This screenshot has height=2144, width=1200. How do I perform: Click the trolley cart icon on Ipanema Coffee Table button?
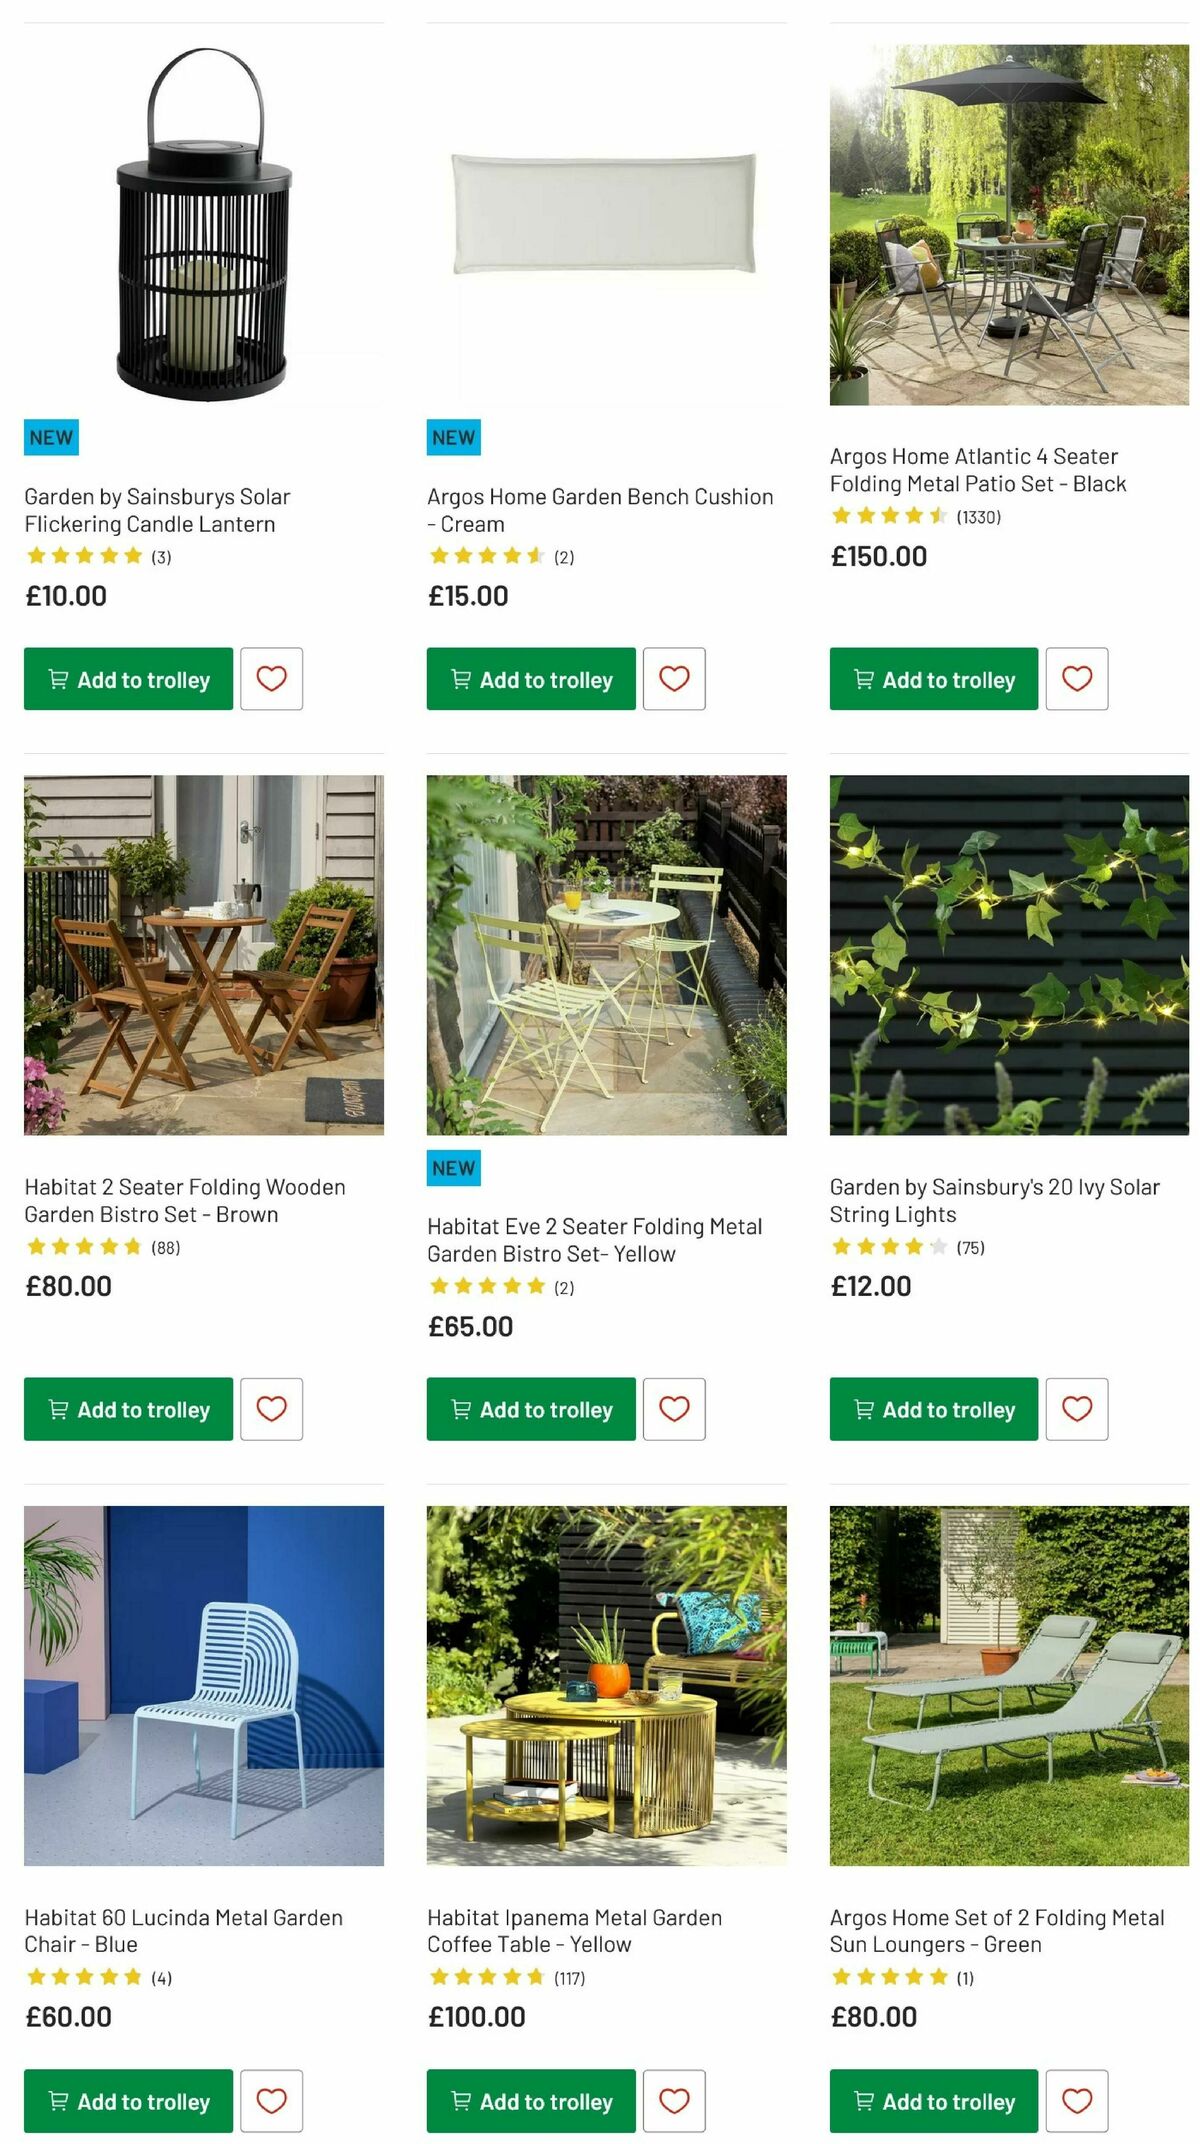[x=461, y=2100]
